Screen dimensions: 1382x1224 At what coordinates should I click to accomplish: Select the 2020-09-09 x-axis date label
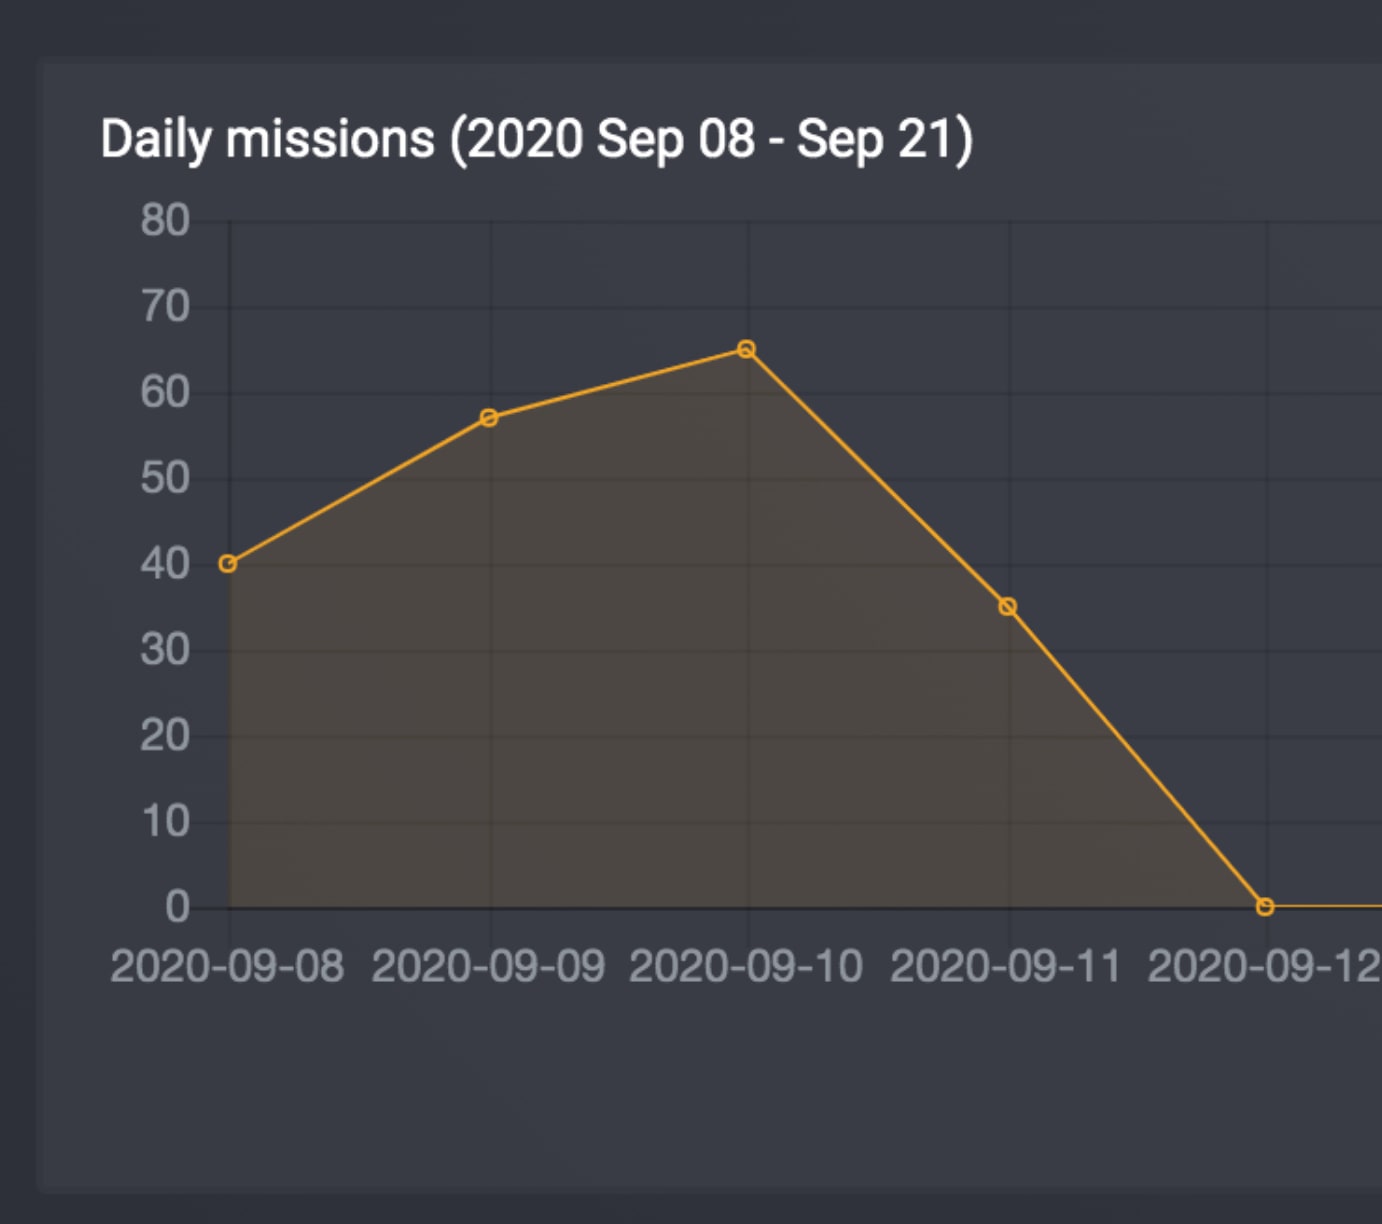[x=488, y=967]
